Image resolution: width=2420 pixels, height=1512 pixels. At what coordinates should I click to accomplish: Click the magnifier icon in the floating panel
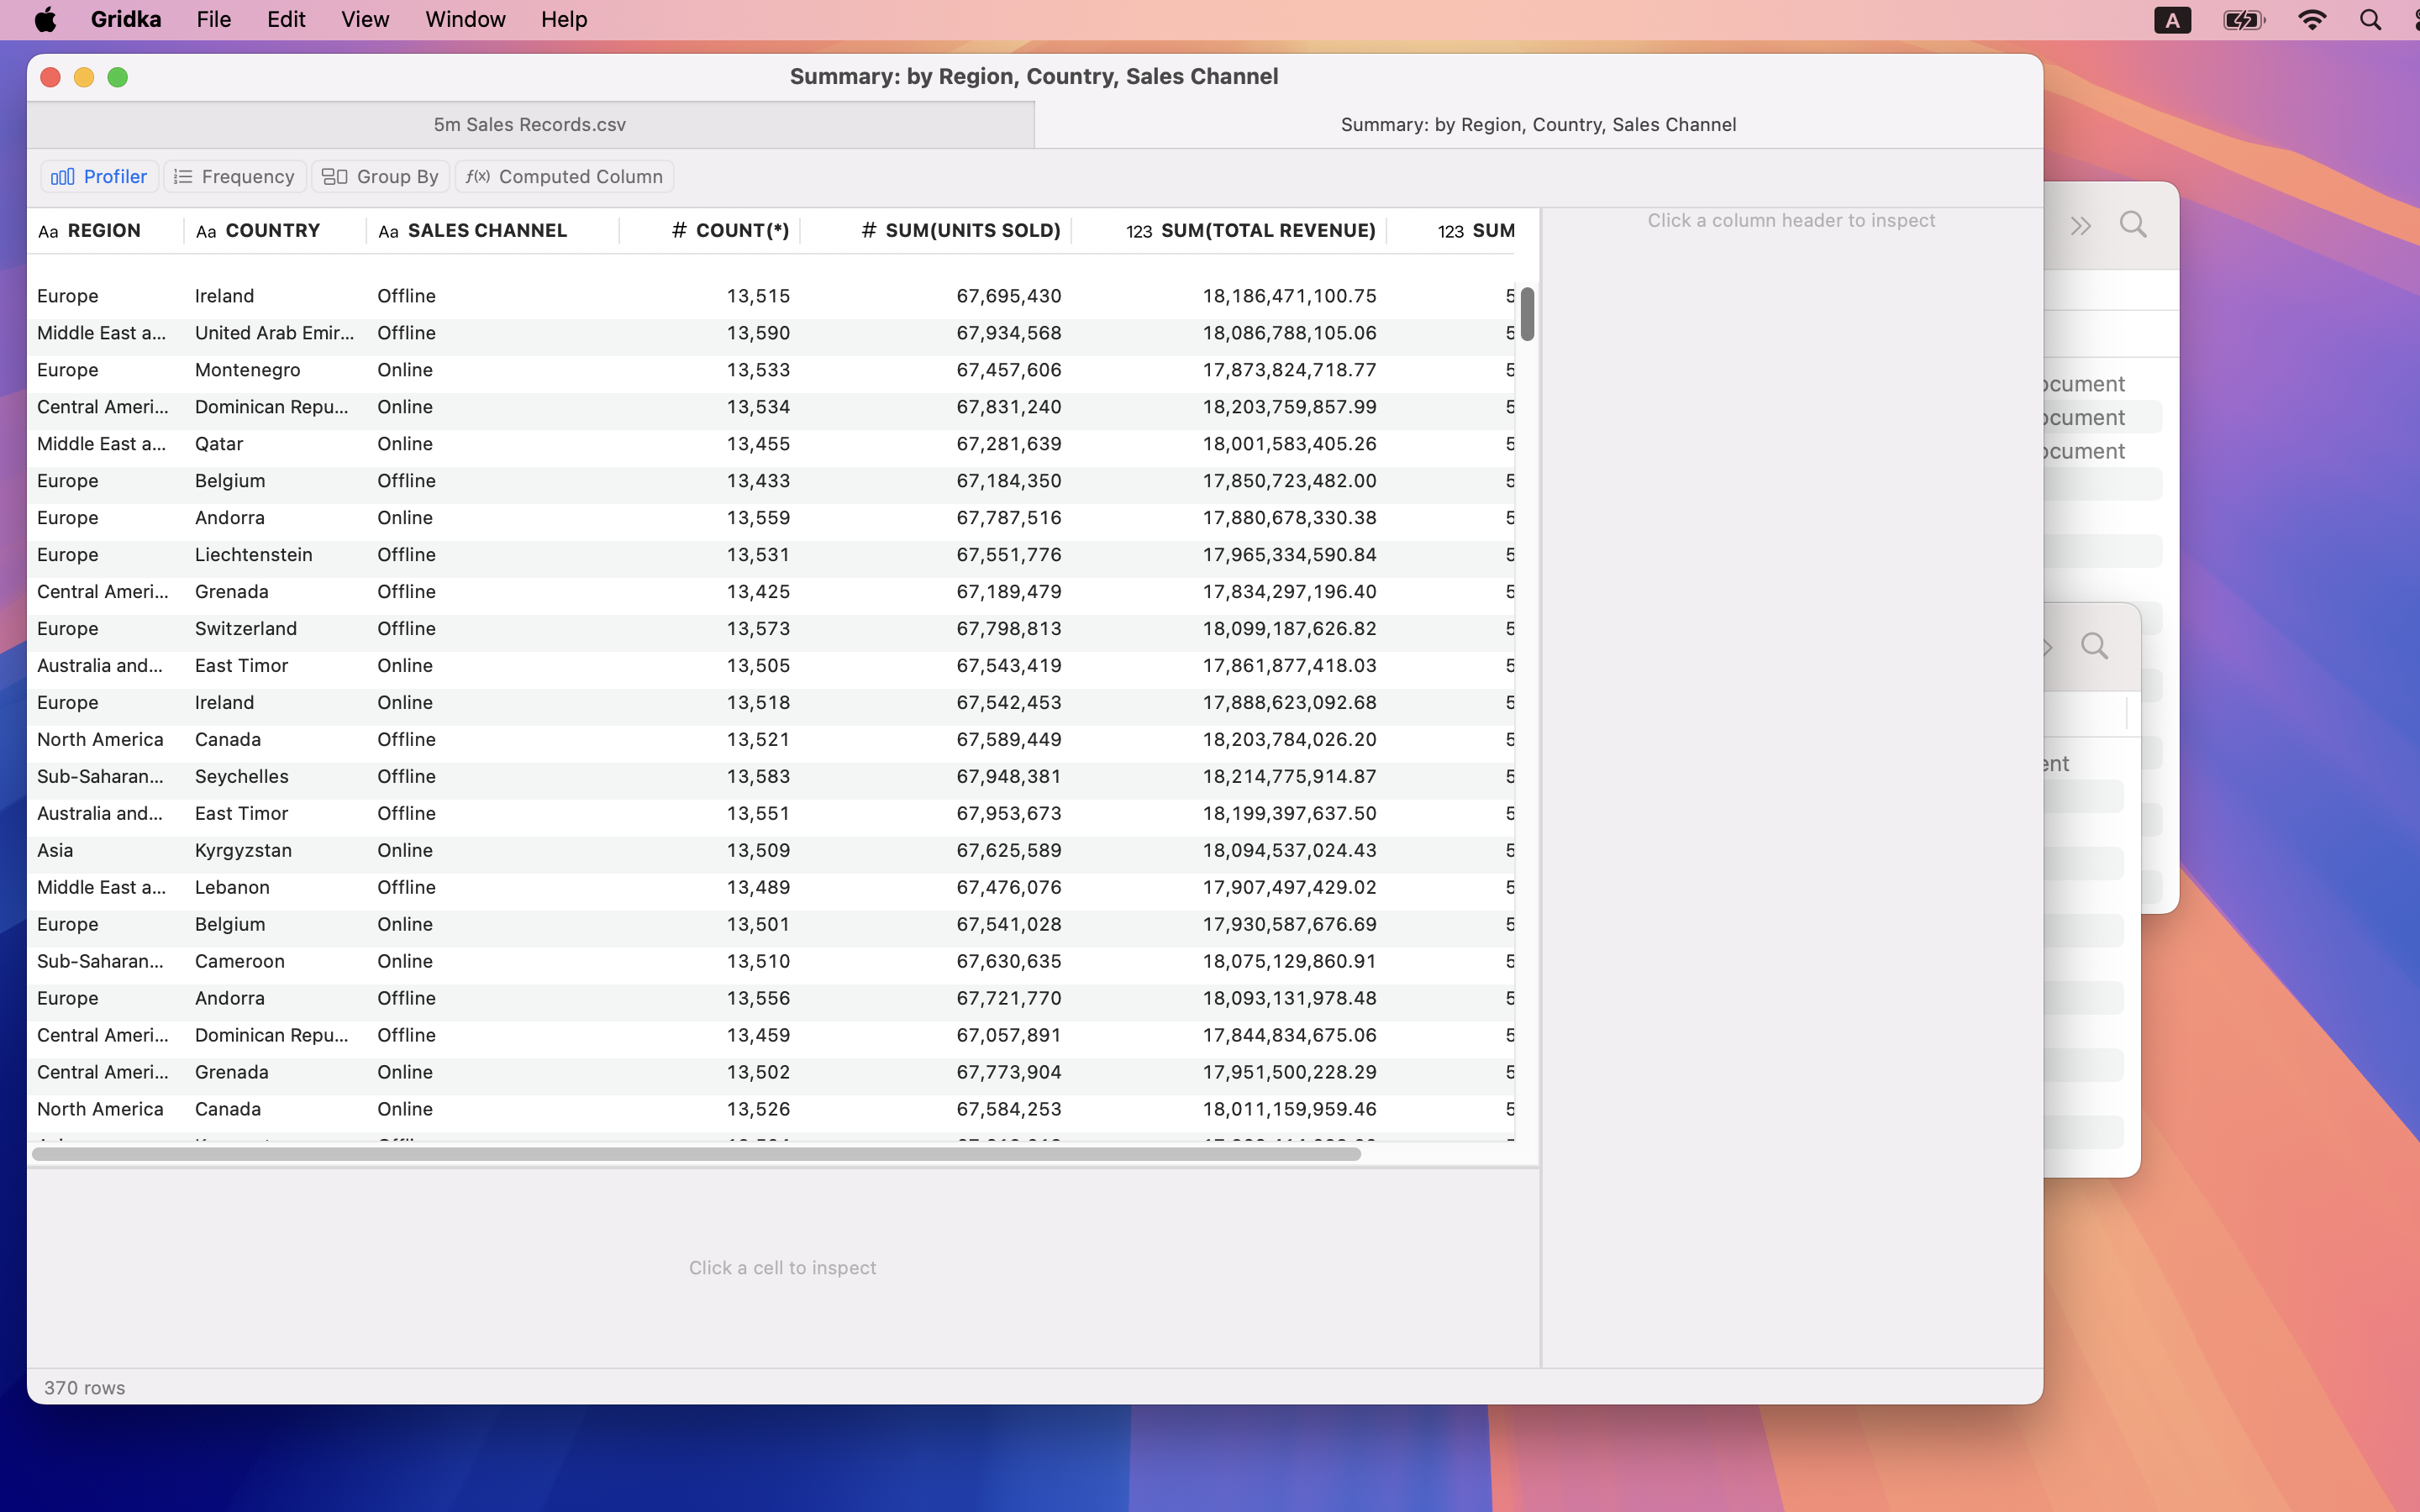(x=2095, y=646)
